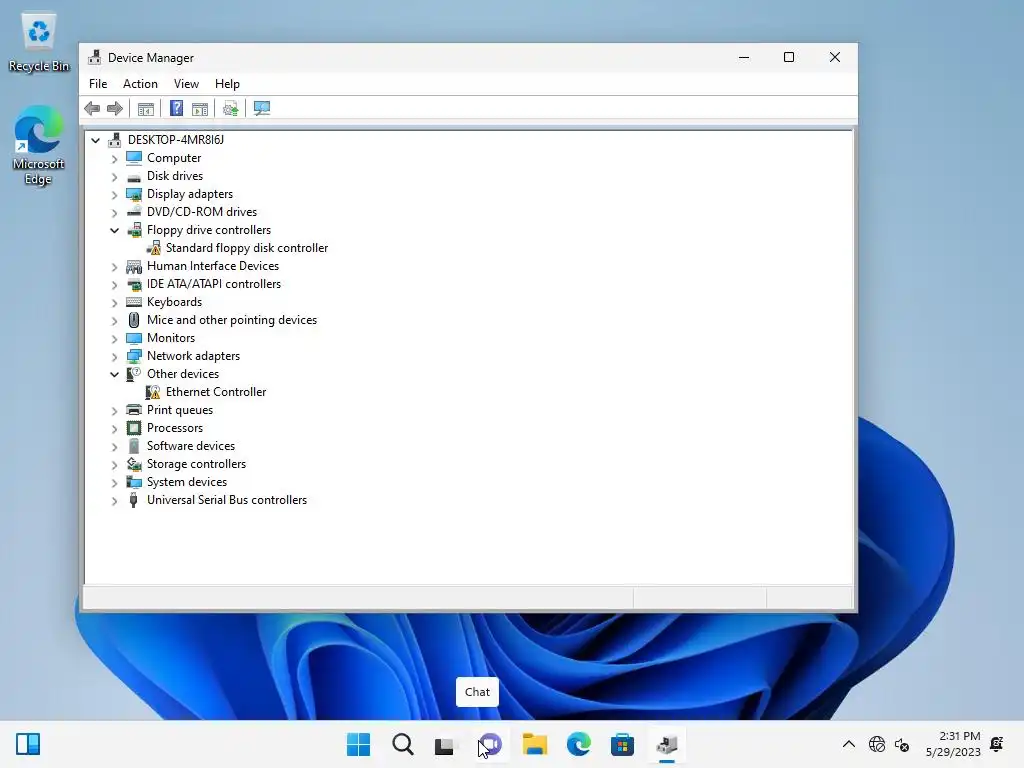Collapse the DESKTOP-4MR8I6J root node
This screenshot has width=1024, height=768.
(95, 140)
